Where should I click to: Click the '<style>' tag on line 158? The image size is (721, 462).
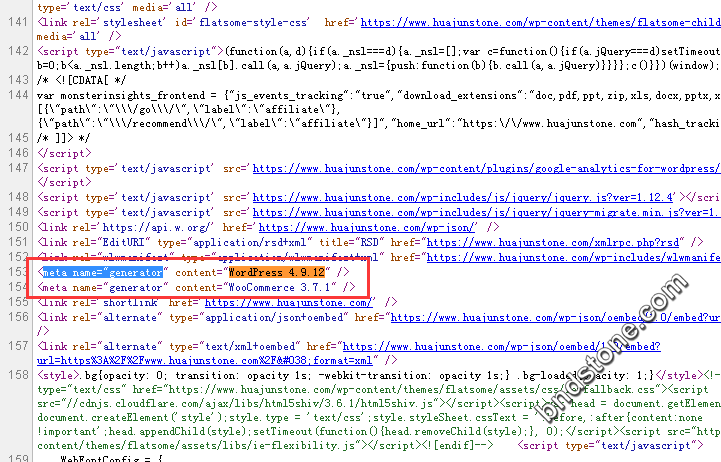click(x=58, y=376)
